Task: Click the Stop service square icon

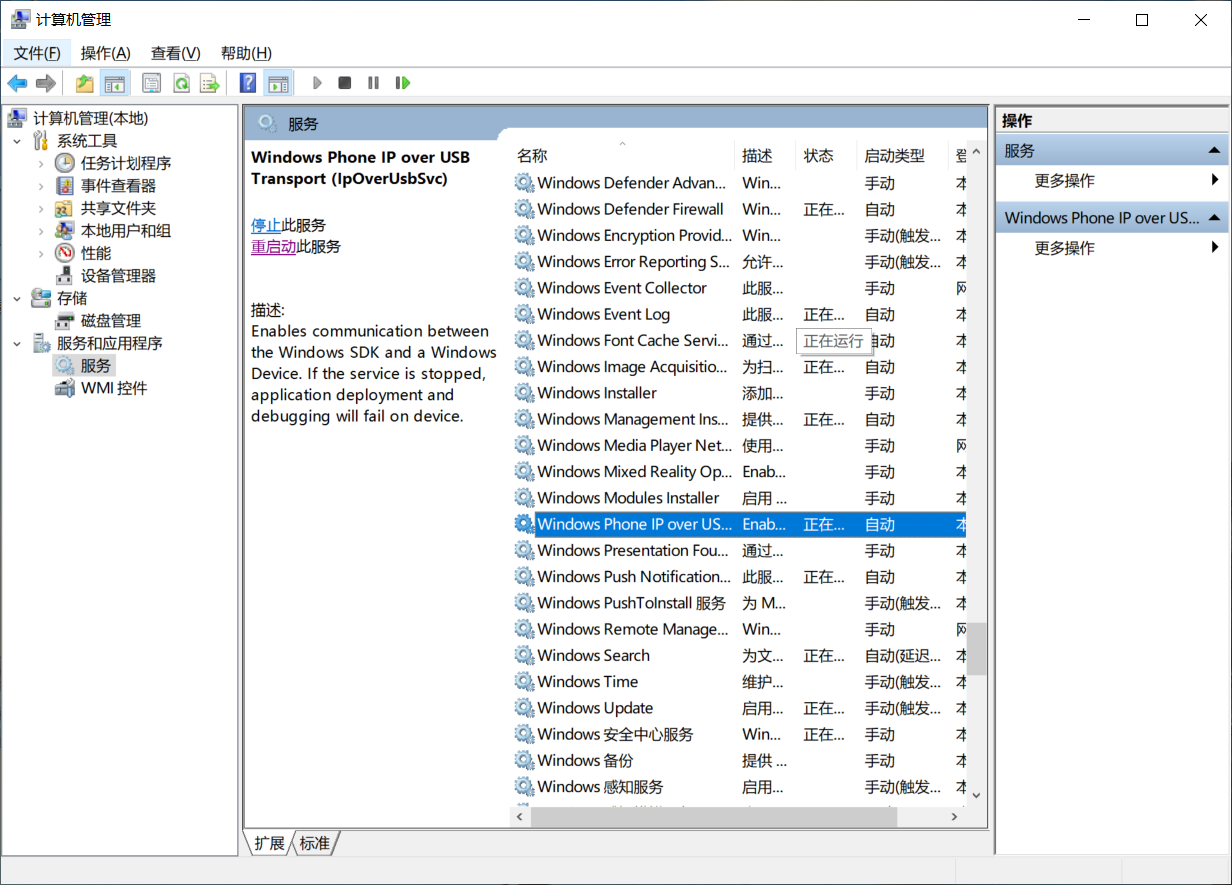Action: click(345, 83)
